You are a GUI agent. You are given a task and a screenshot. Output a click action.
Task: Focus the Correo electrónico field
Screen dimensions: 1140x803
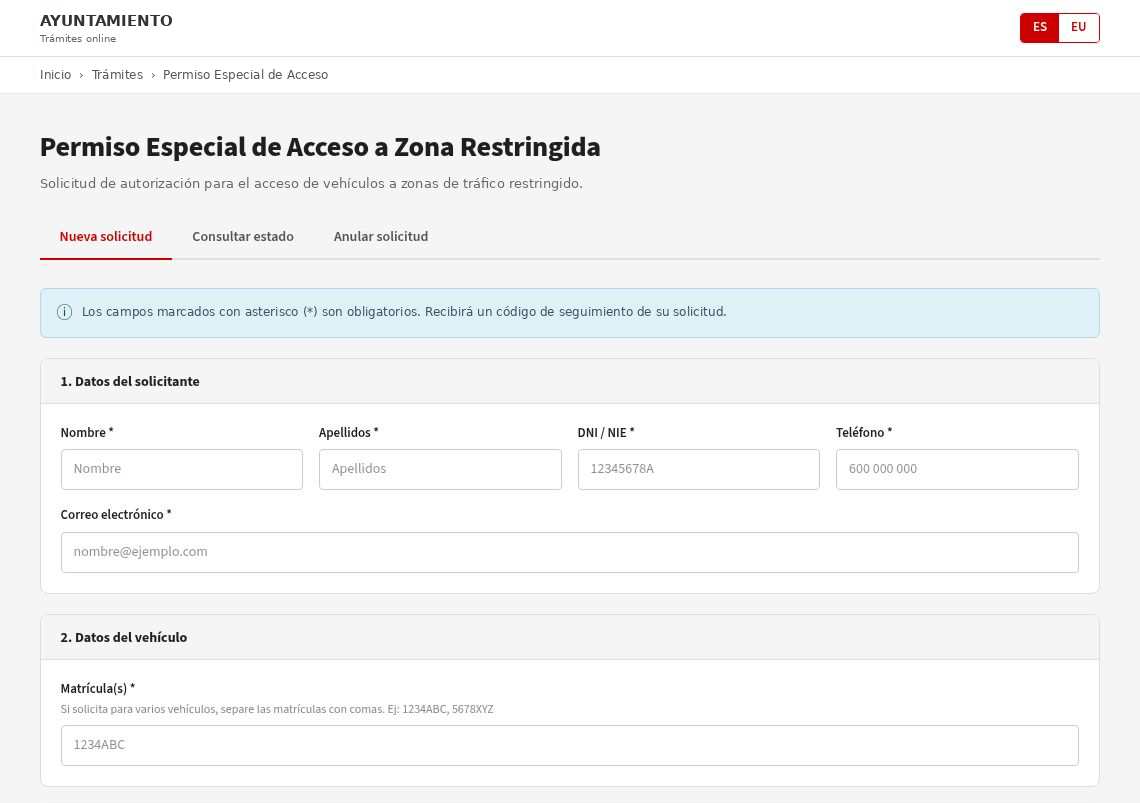point(569,552)
